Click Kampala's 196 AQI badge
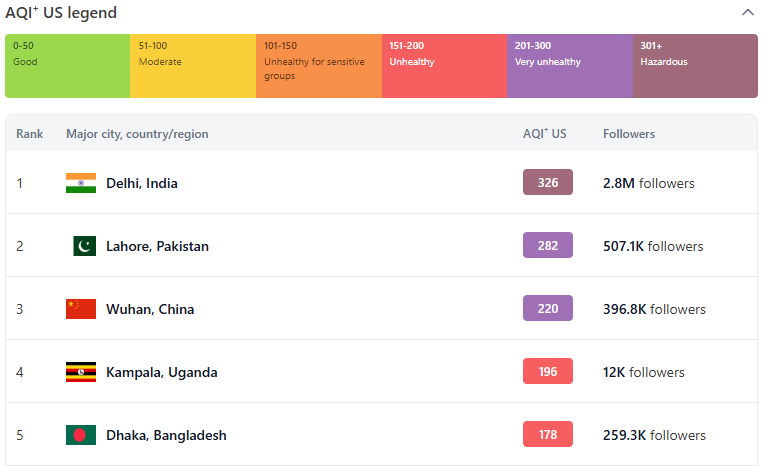 pos(548,372)
